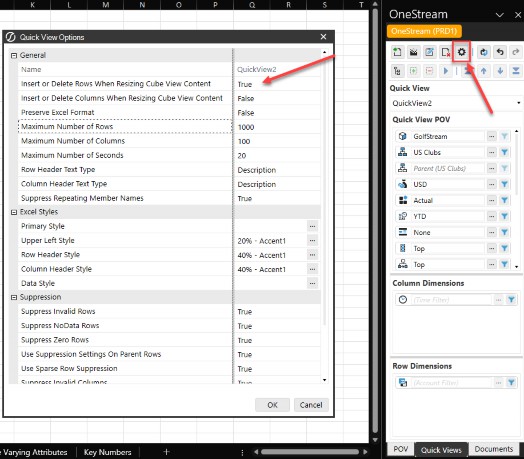The image size is (524, 459).
Task: Switch to the Documents tab
Action: point(494,449)
